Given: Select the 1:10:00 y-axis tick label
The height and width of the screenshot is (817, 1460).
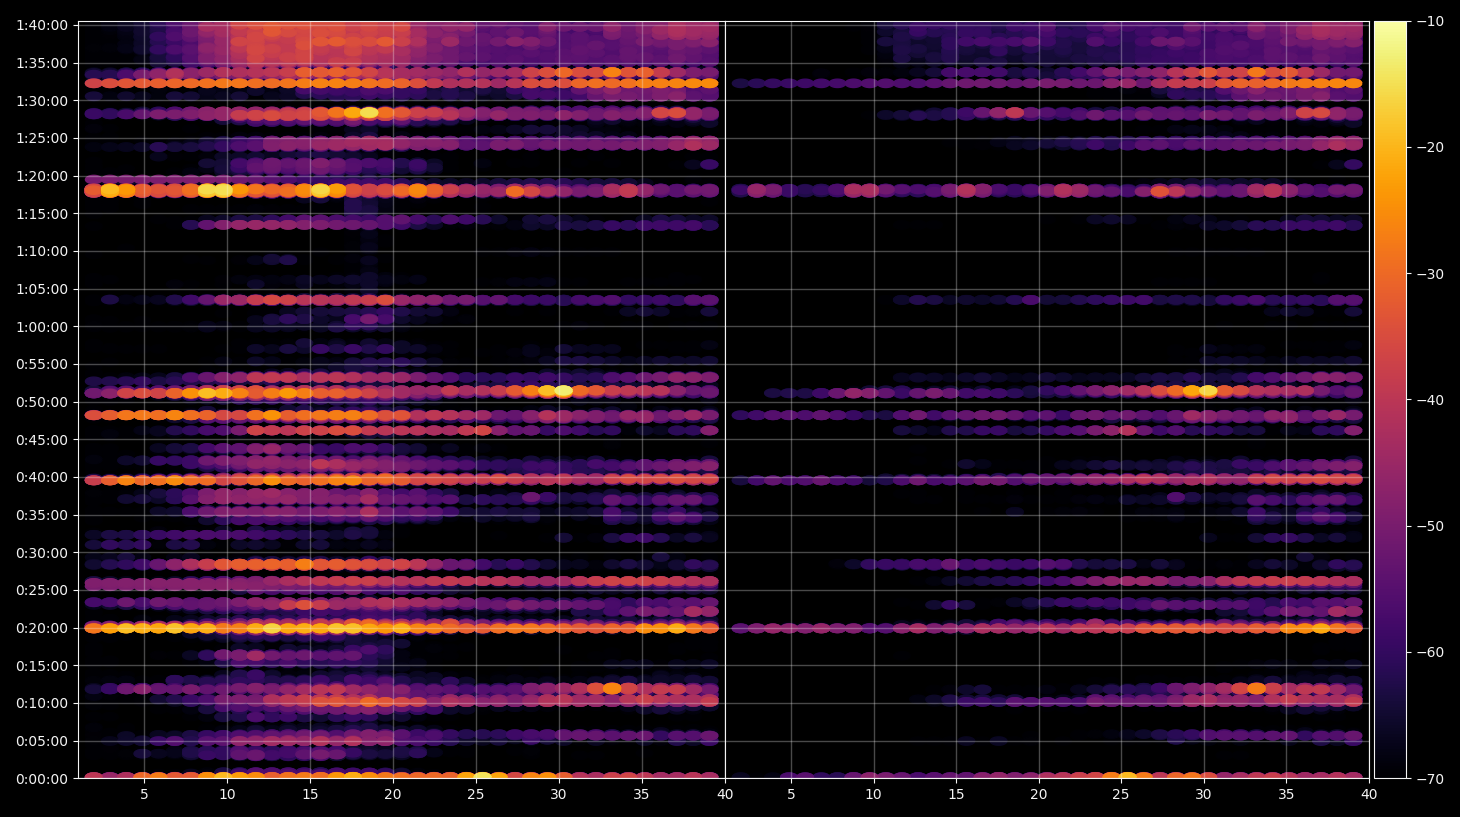Looking at the screenshot, I should tap(42, 251).
